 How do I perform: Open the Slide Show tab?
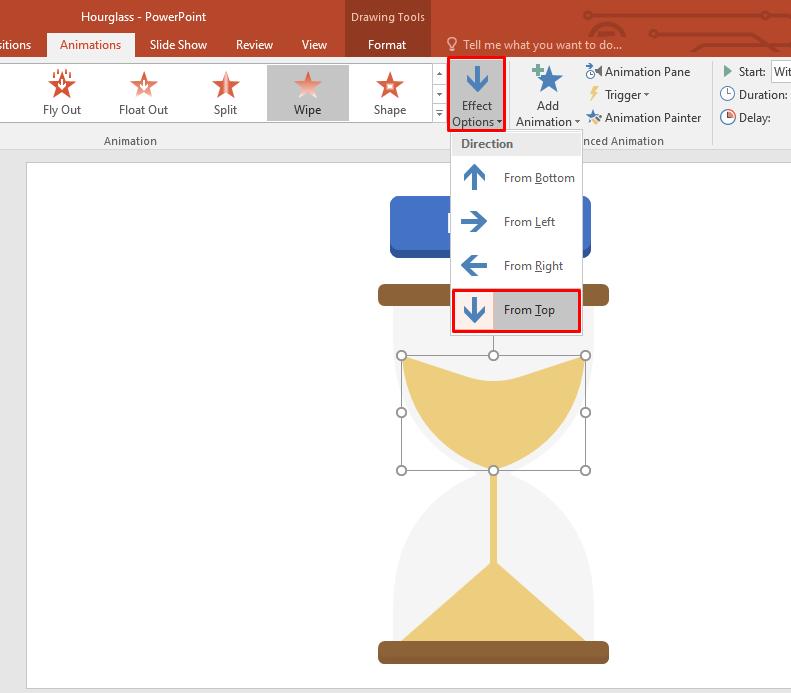178,45
